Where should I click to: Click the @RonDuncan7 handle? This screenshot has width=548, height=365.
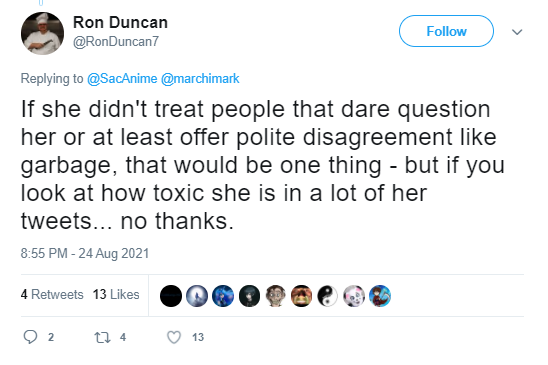[116, 42]
